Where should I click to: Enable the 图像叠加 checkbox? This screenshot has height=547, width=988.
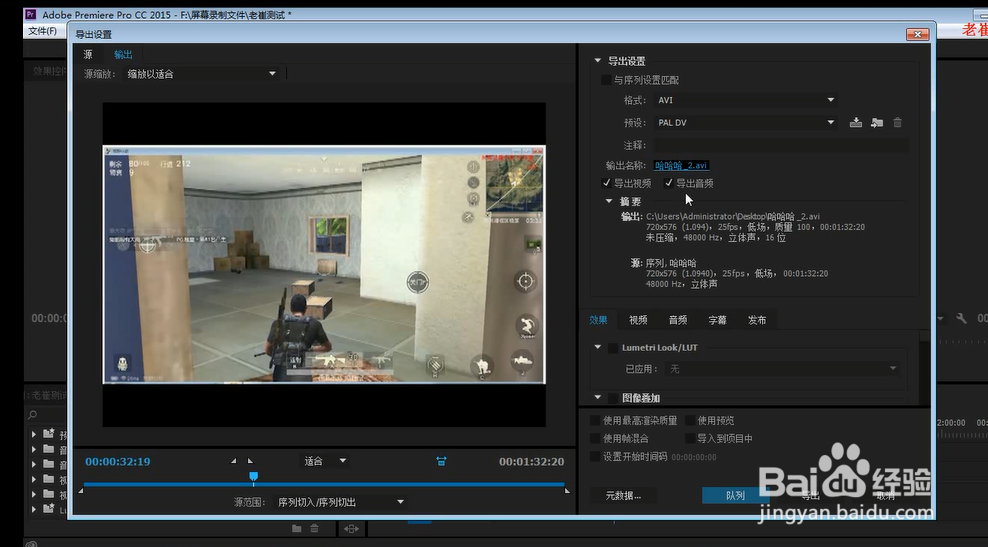[x=612, y=398]
